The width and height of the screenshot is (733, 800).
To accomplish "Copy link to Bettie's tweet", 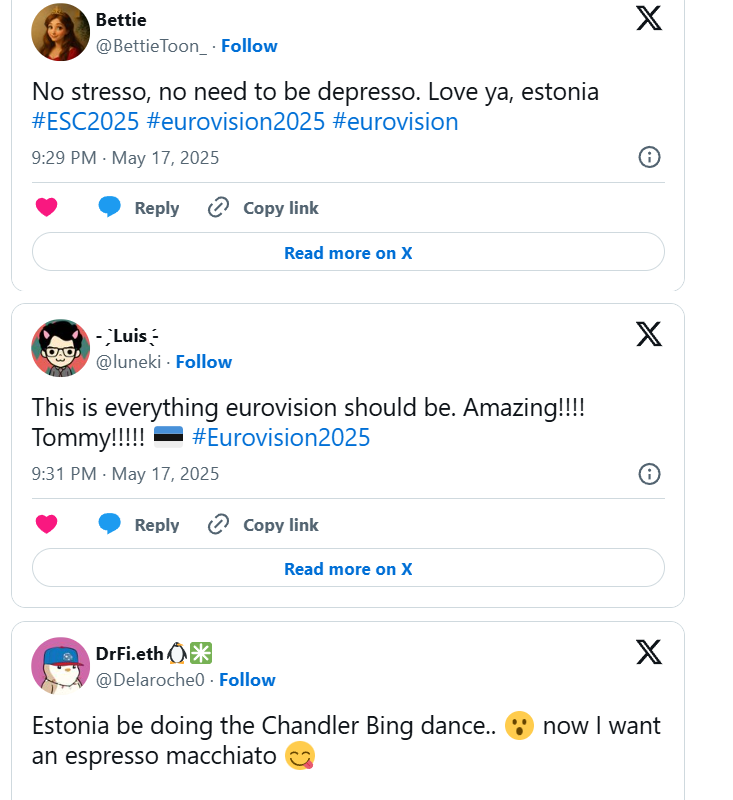I will (x=263, y=208).
